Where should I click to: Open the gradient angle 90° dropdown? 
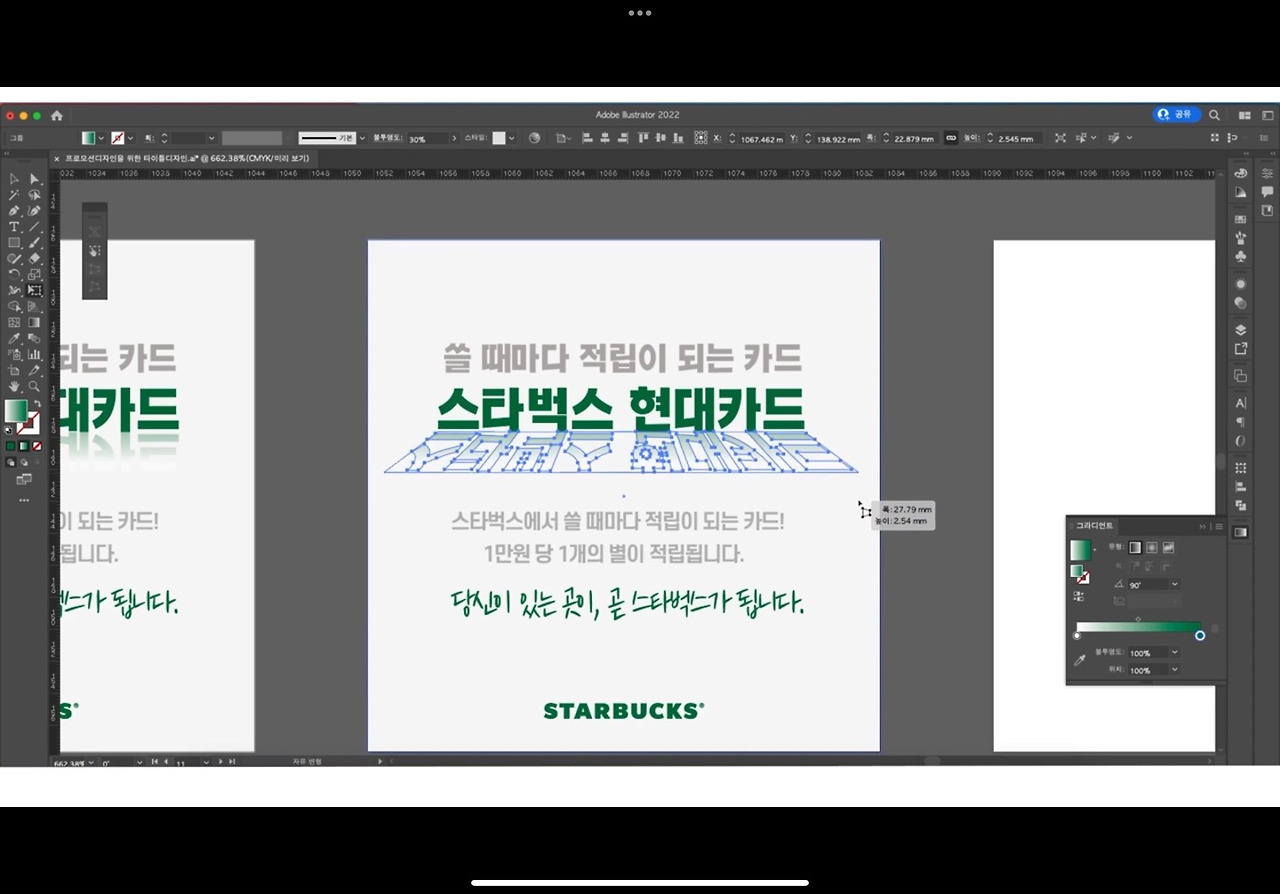1174,584
